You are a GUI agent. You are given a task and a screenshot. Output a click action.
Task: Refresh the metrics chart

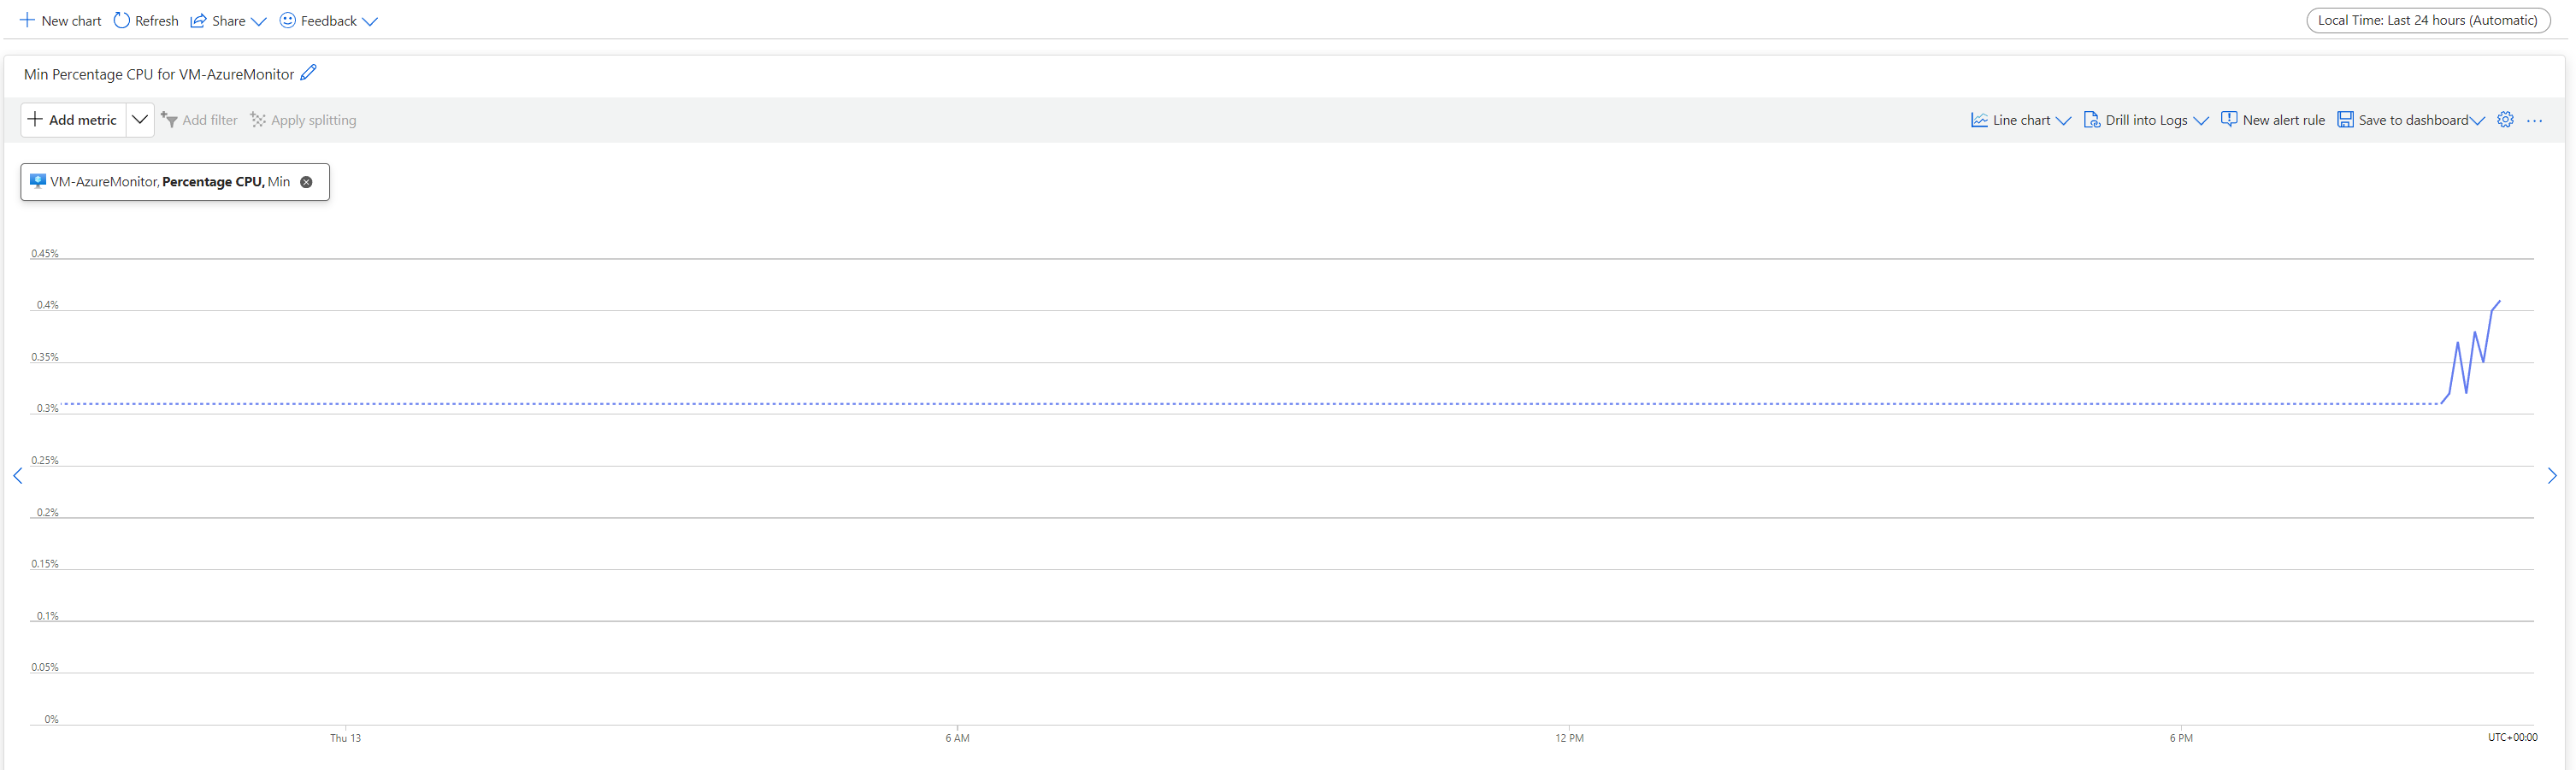(146, 20)
